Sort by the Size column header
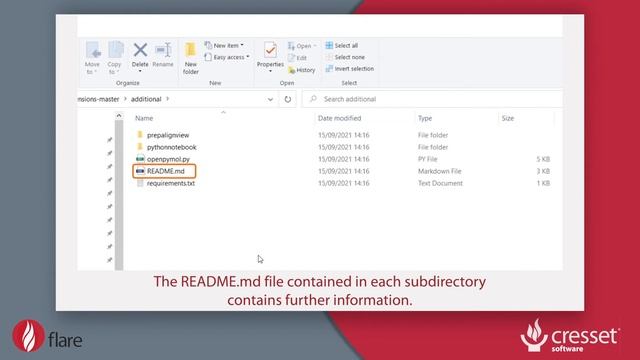Viewport: 640px width, 360px height. click(508, 118)
